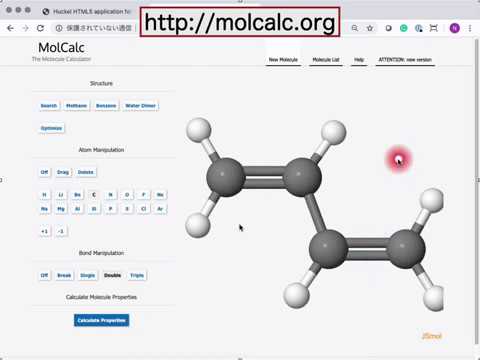Select the Be element button
Screen dimensions: 480x360
click(x=77, y=195)
